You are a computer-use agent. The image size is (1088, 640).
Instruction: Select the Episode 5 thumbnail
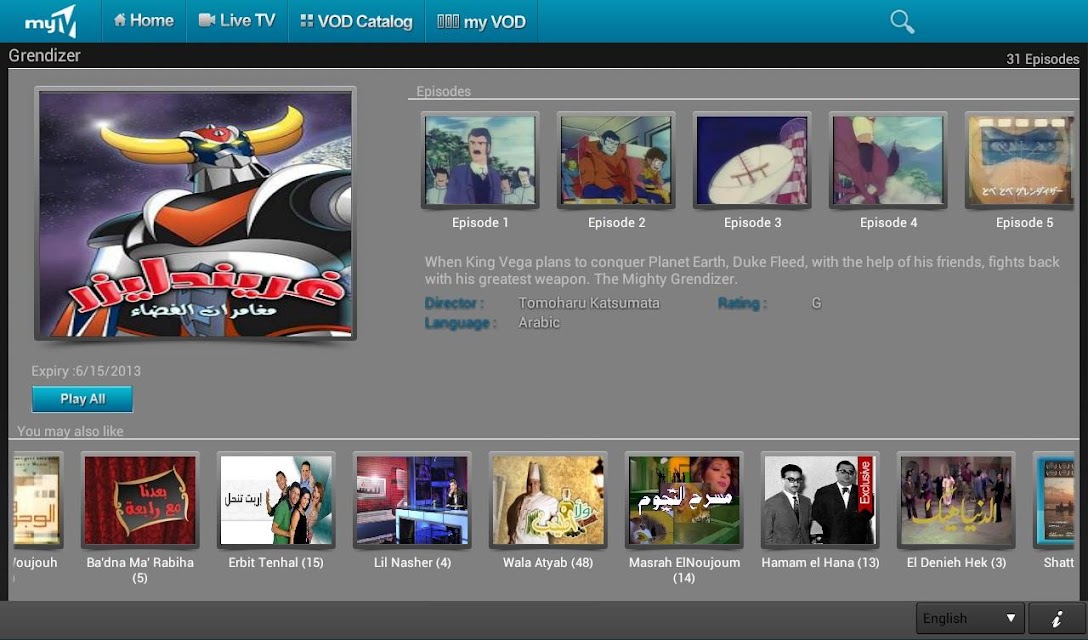[x=1021, y=160]
